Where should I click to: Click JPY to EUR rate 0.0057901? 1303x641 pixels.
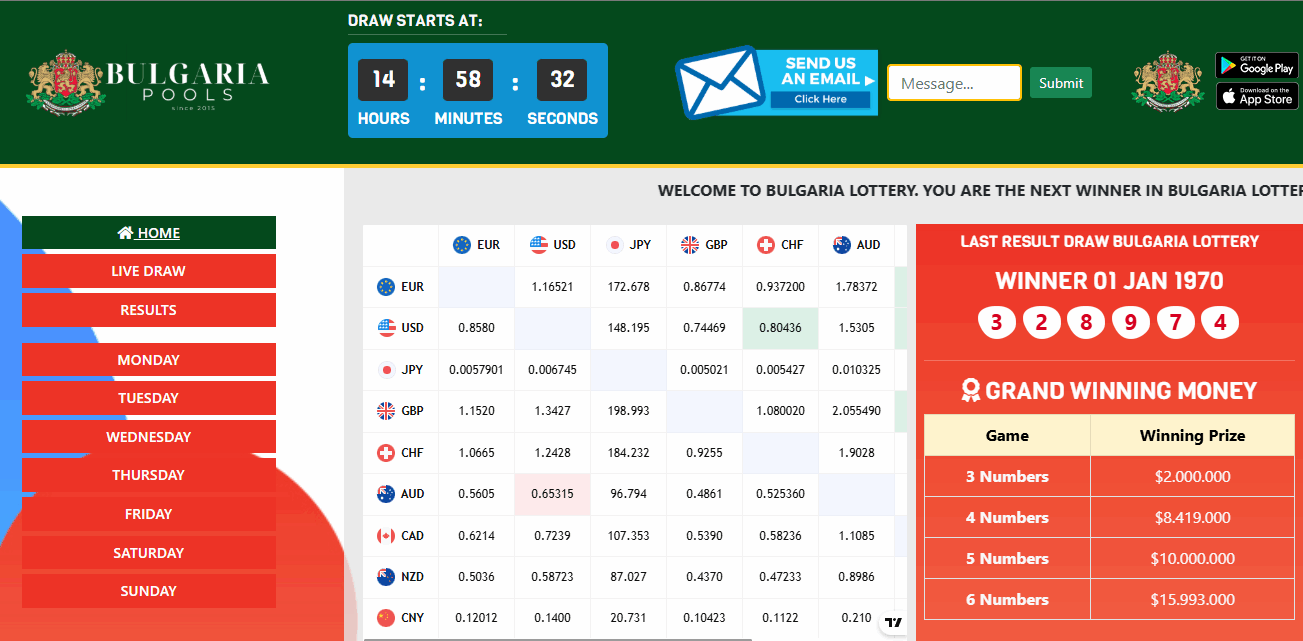click(x=477, y=370)
